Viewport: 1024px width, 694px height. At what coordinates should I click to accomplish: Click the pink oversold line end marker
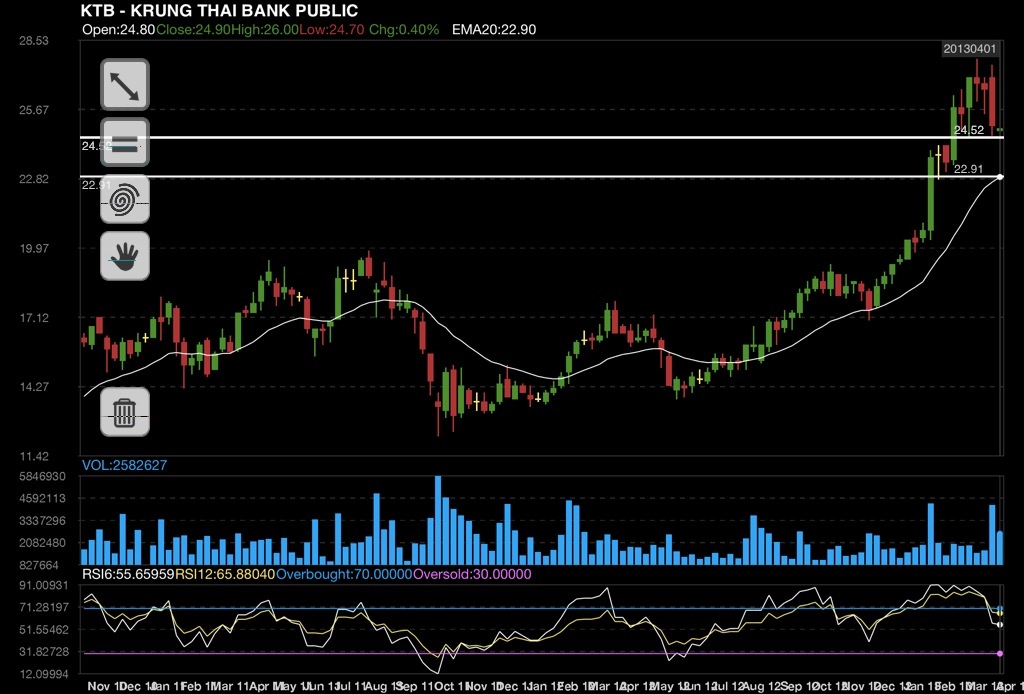(x=1000, y=653)
